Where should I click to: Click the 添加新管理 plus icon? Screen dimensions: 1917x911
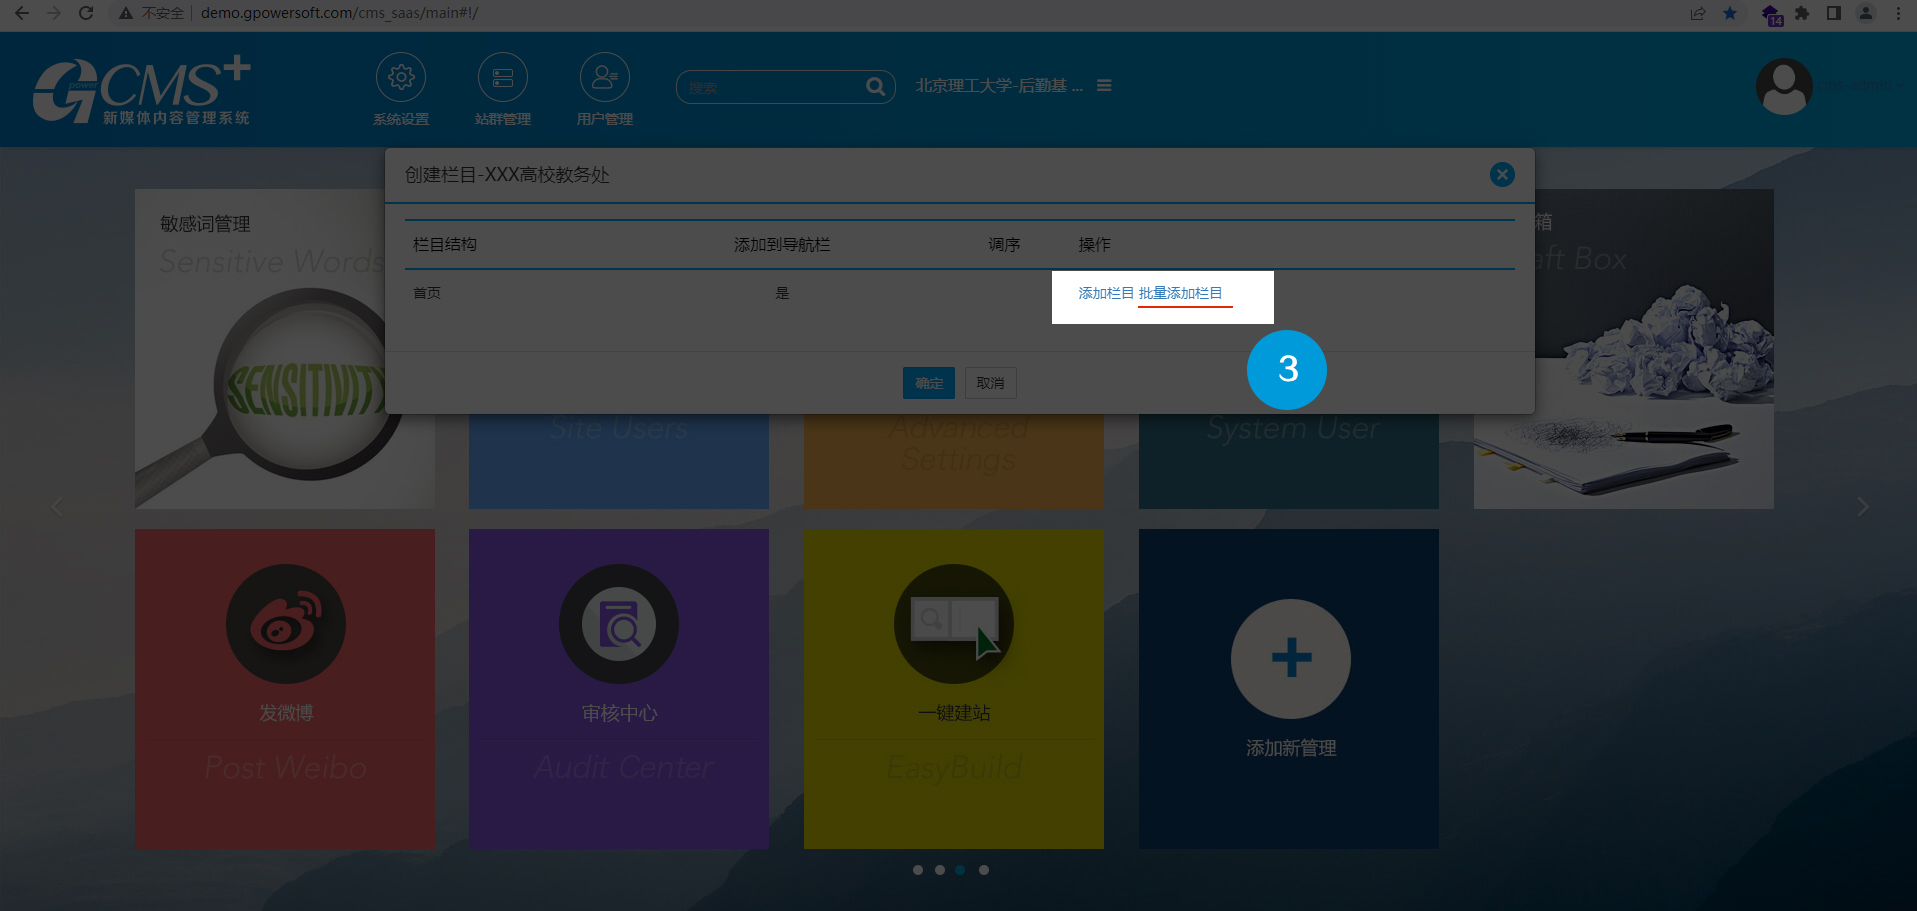click(1290, 658)
